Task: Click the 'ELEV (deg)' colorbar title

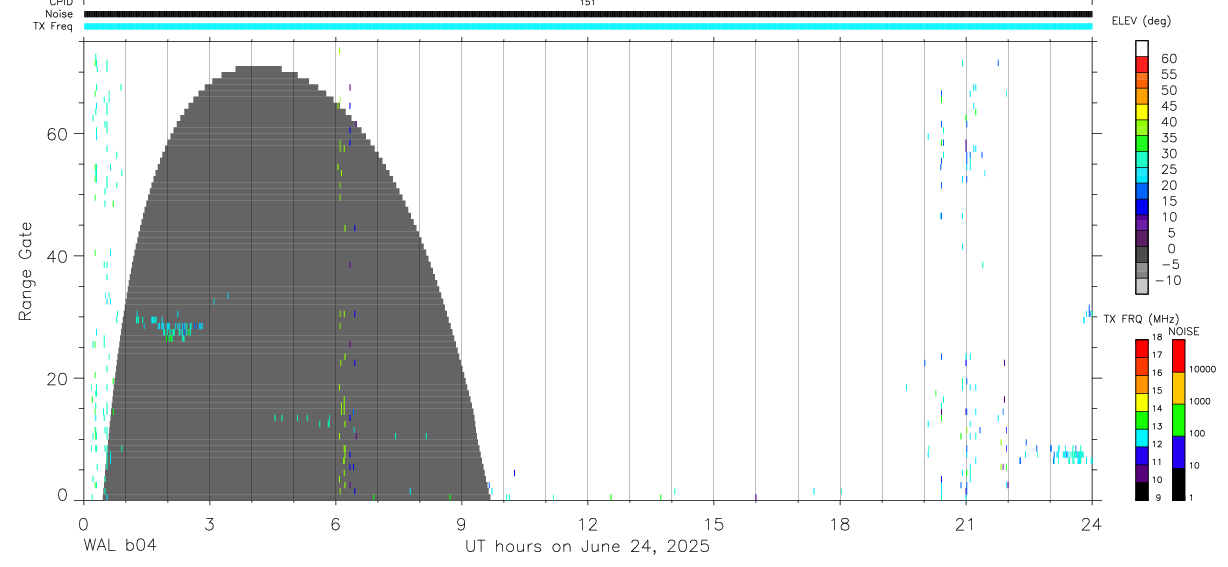Action: point(1143,20)
